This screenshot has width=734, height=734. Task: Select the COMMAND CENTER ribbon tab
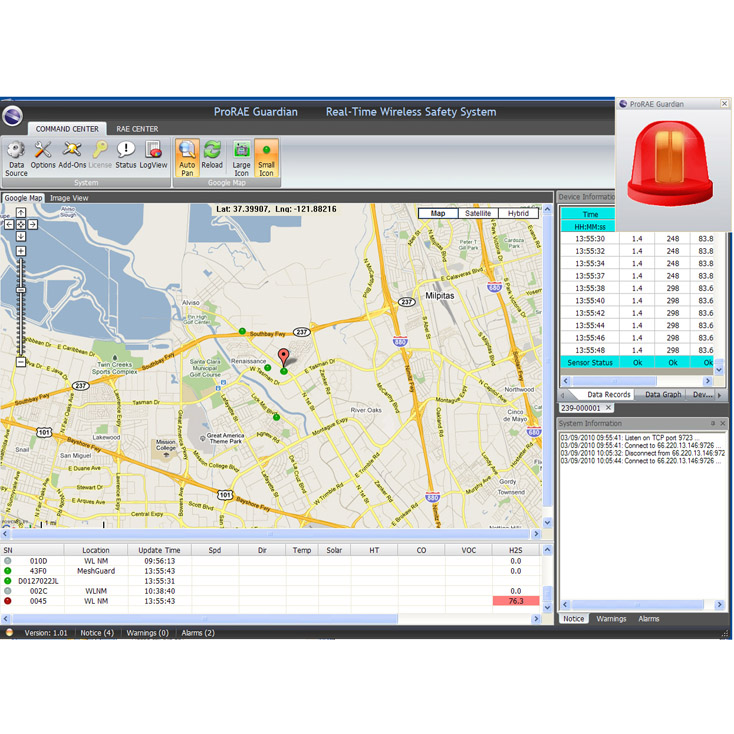(x=67, y=129)
